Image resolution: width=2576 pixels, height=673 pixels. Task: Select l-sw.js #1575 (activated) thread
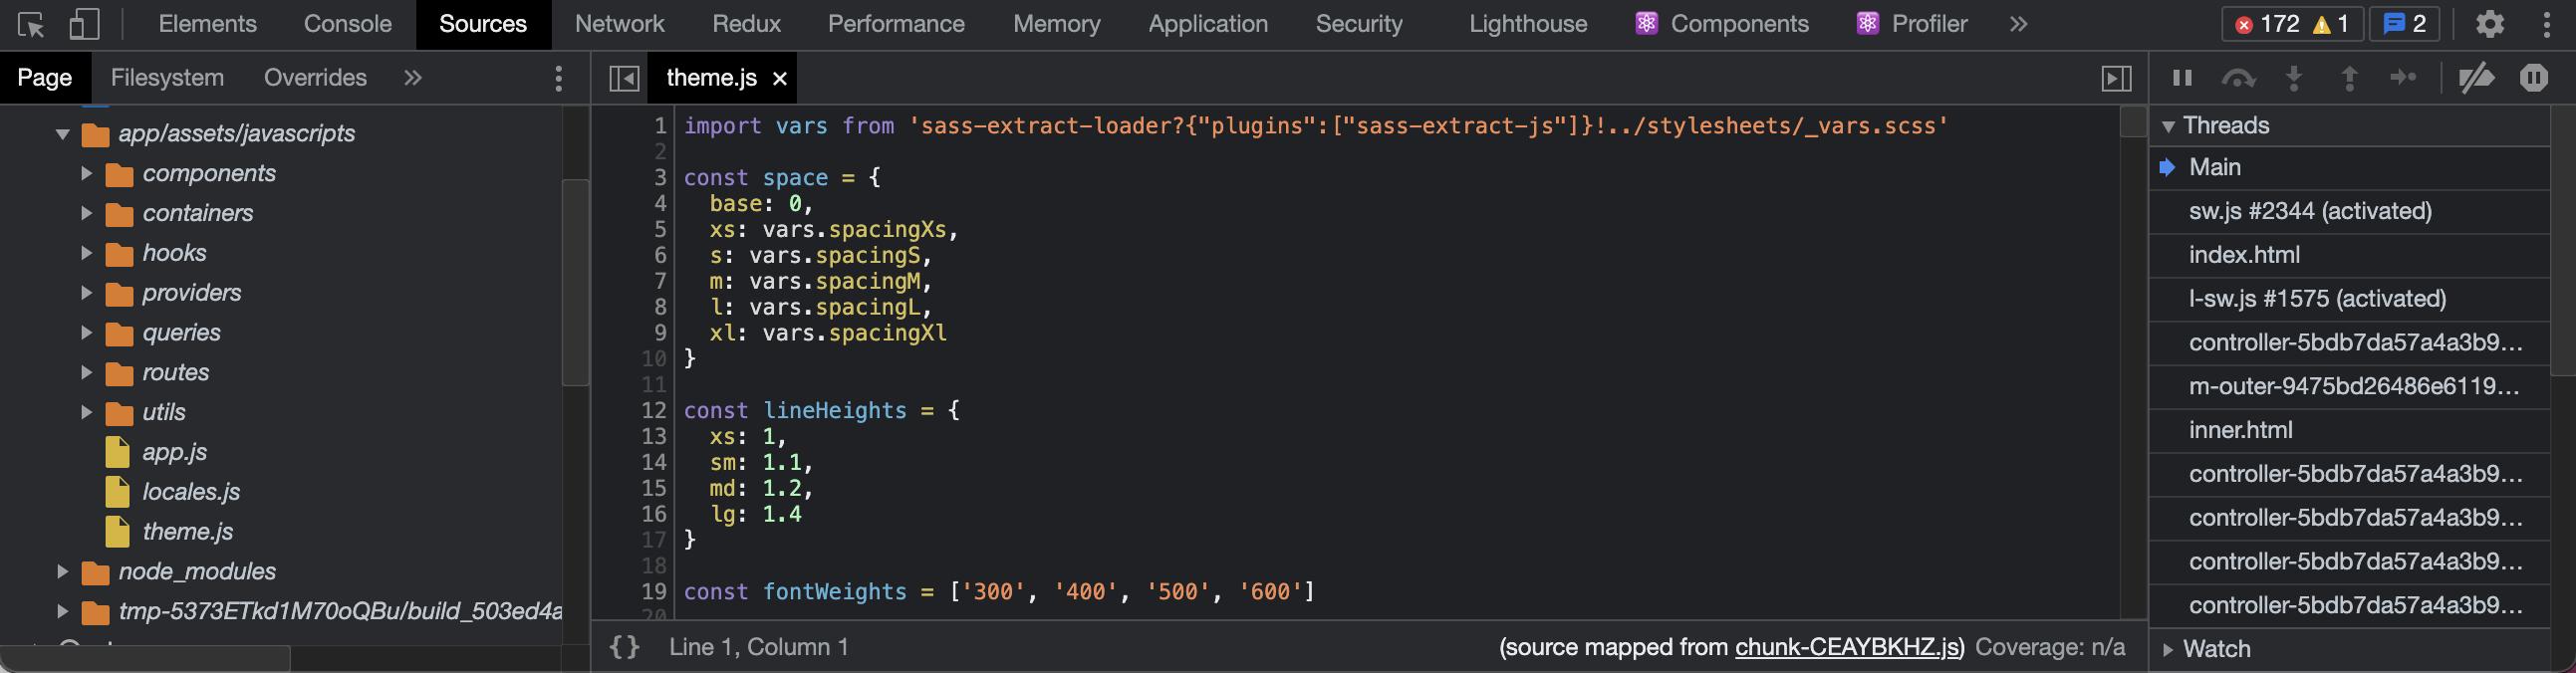click(x=2350, y=299)
